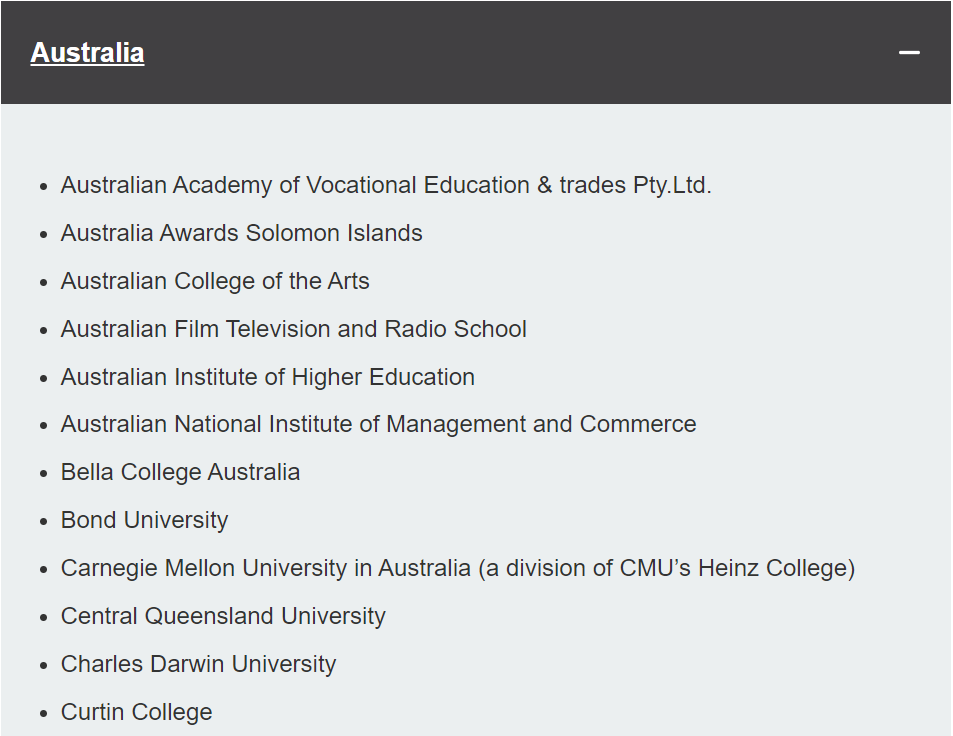Click the bullet beside Bond University
The height and width of the screenshot is (736, 953).
point(43,521)
